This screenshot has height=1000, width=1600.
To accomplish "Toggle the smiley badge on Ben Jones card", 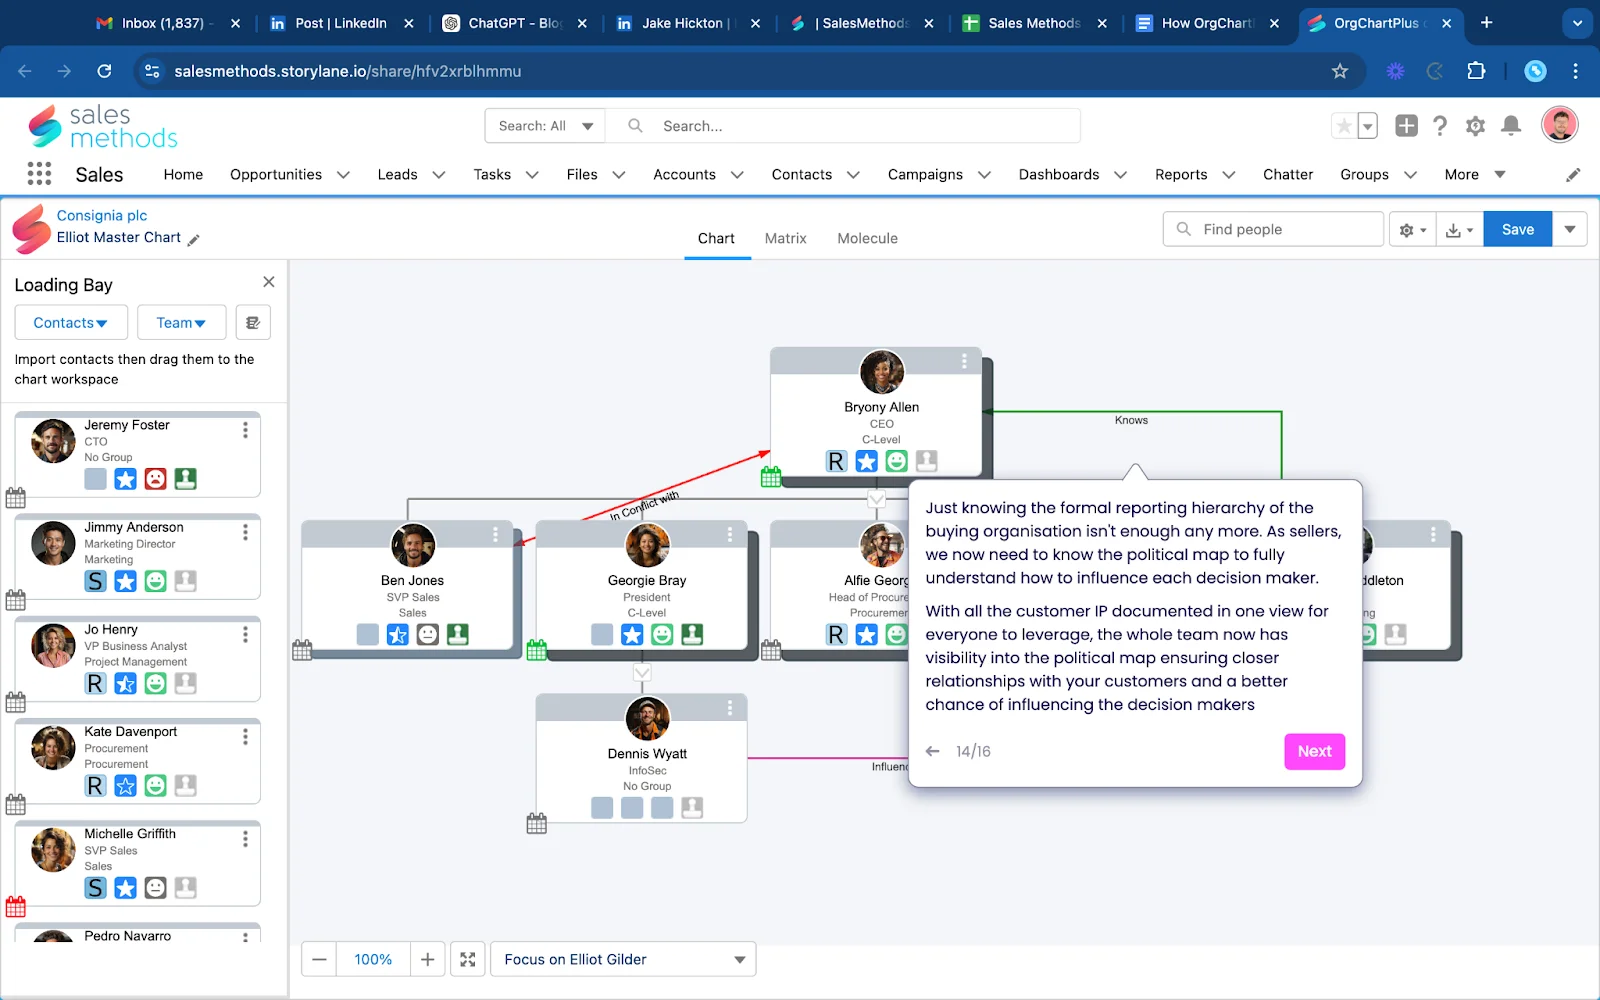I will coord(428,635).
